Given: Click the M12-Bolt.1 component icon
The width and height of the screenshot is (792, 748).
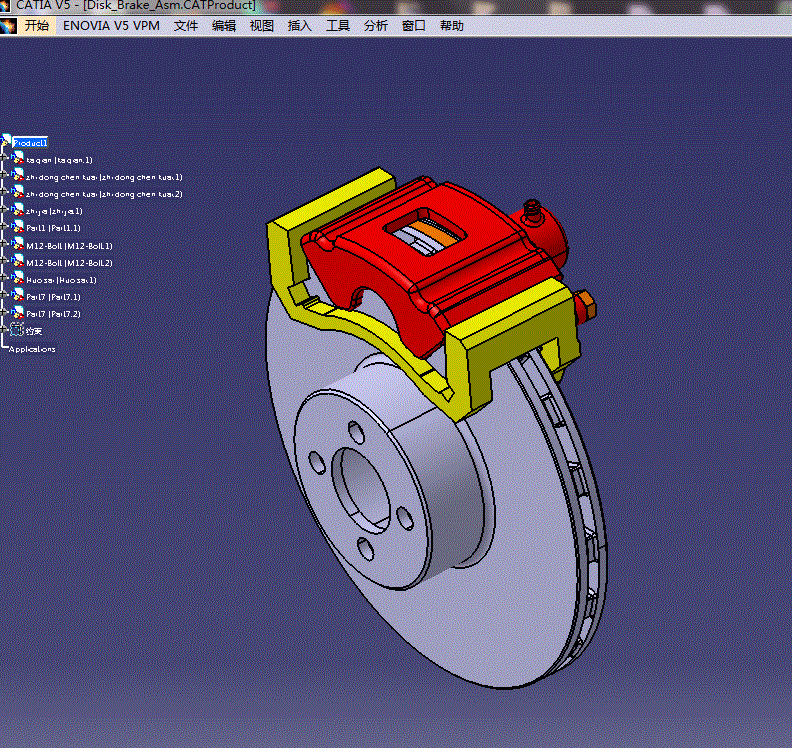Looking at the screenshot, I should [18, 245].
